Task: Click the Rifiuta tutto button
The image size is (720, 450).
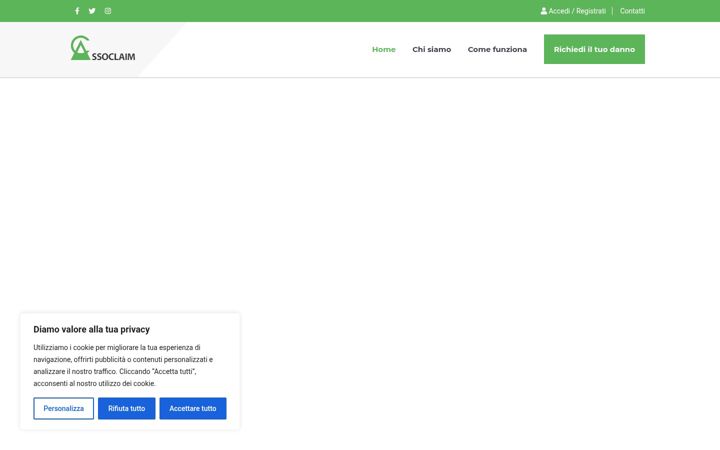Action: coord(126,408)
